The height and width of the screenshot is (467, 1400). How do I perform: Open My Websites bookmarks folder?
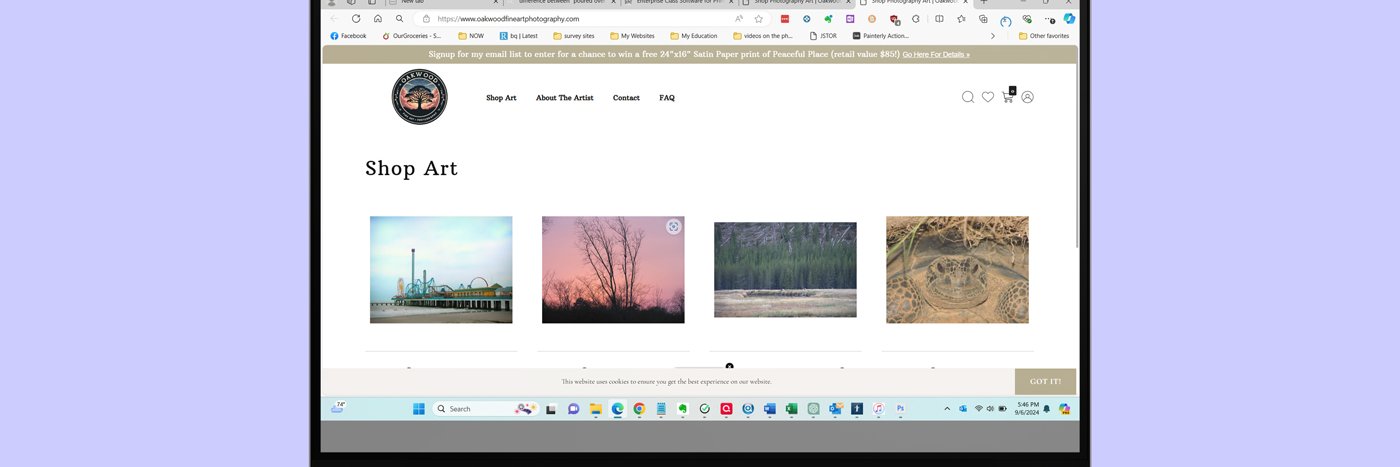point(632,36)
